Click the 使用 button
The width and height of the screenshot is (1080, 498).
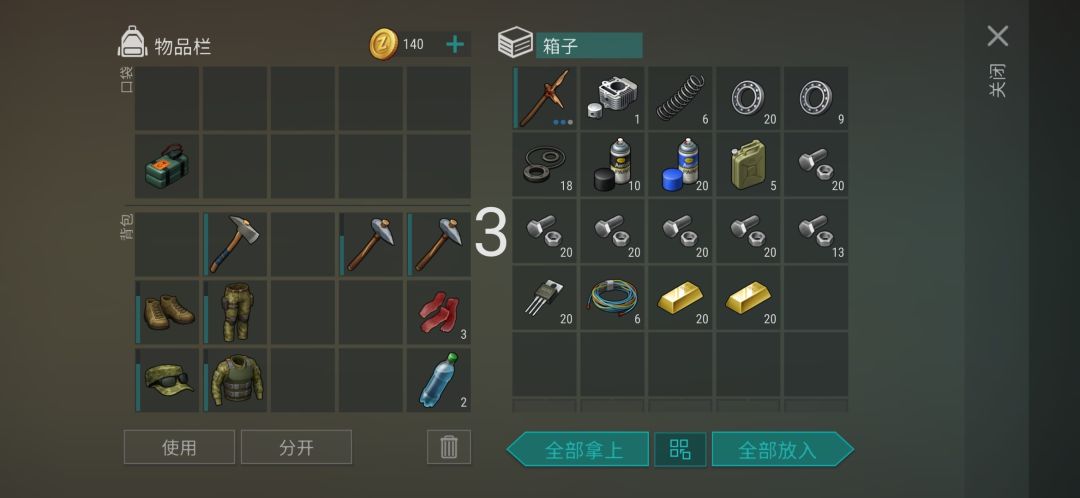click(x=179, y=447)
